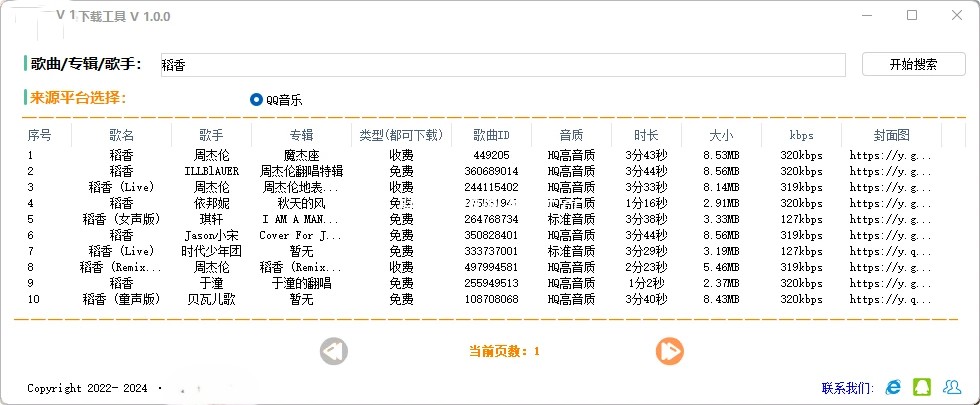
Task: Select album cell 魔杰座
Action: (x=301, y=155)
